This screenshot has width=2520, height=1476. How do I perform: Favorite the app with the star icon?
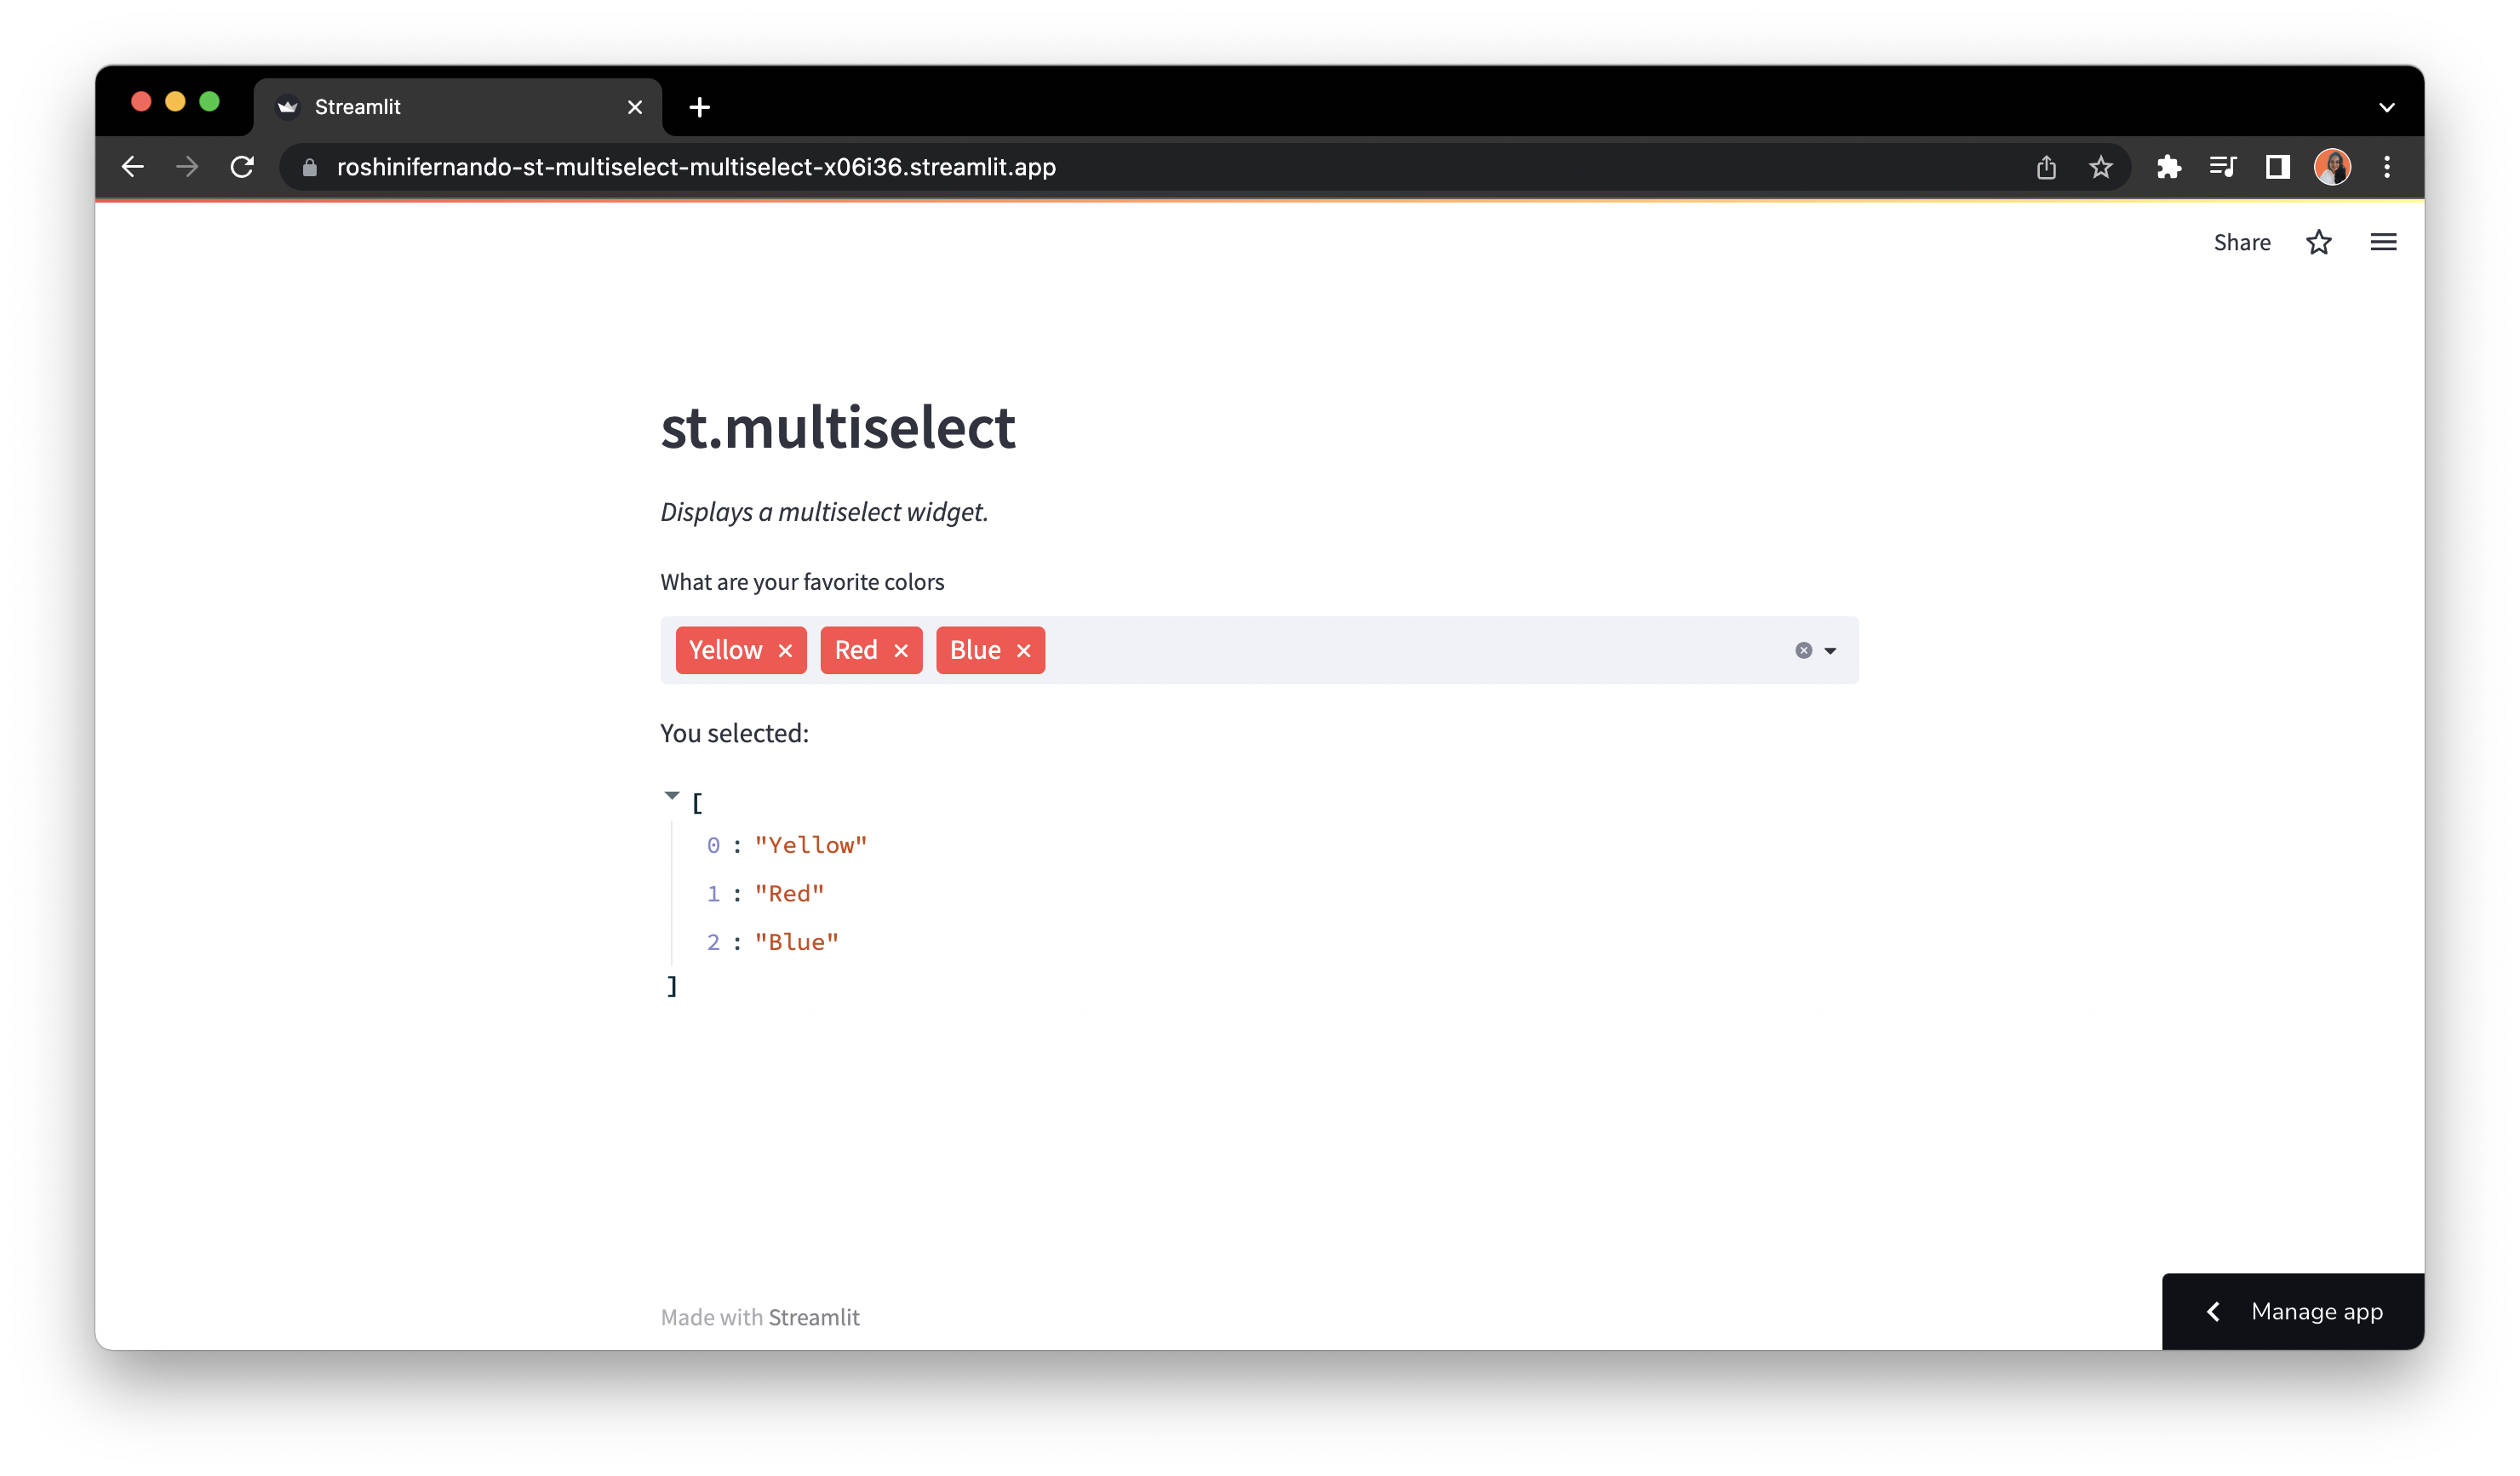coord(2319,242)
